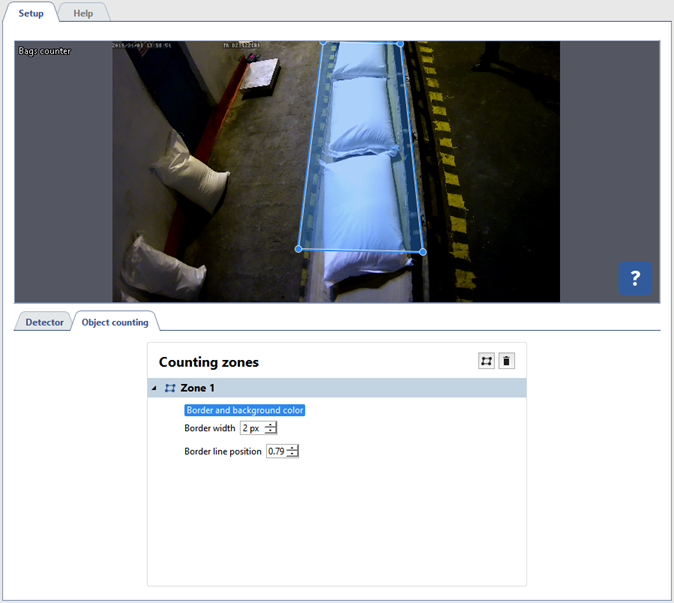The width and height of the screenshot is (674, 603).
Task: Decrease Border width with the down arrow
Action: (x=270, y=432)
